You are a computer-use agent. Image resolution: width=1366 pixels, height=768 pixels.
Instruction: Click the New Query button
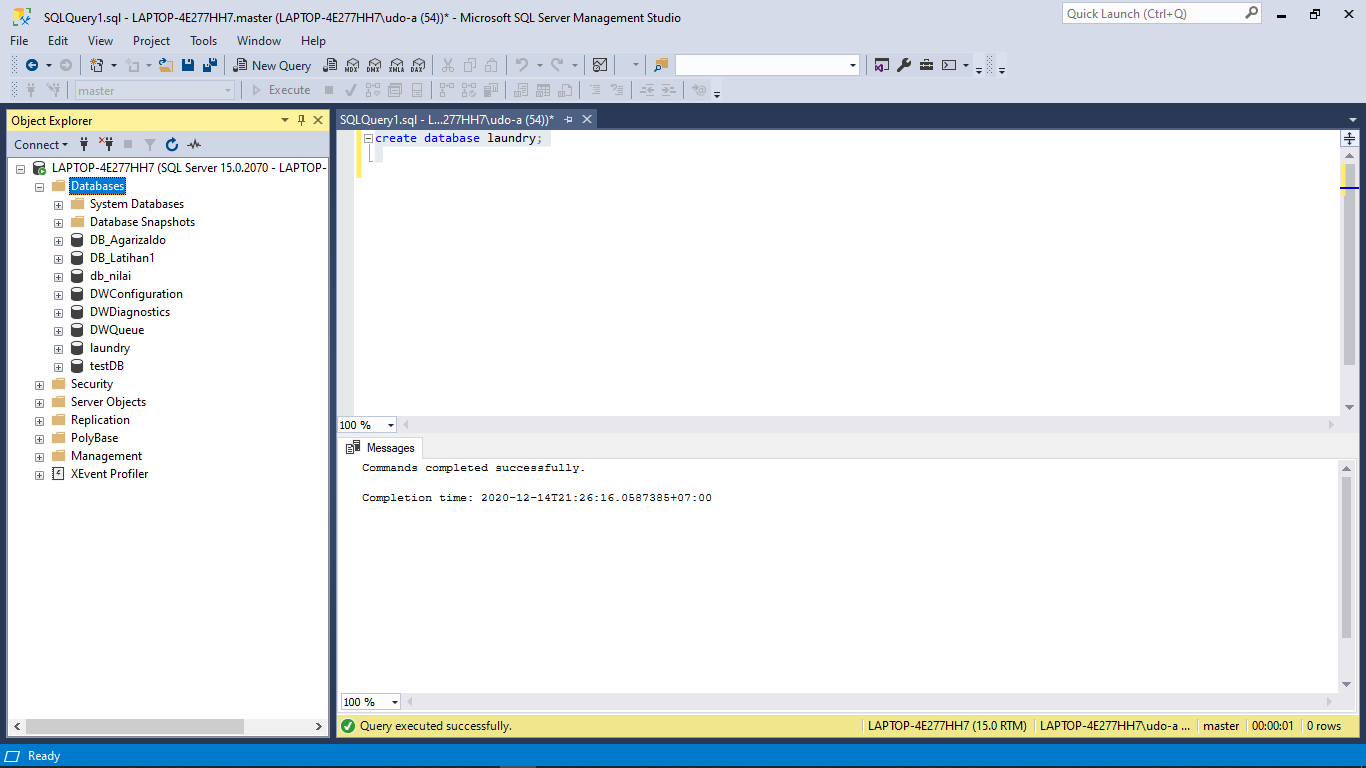point(272,65)
